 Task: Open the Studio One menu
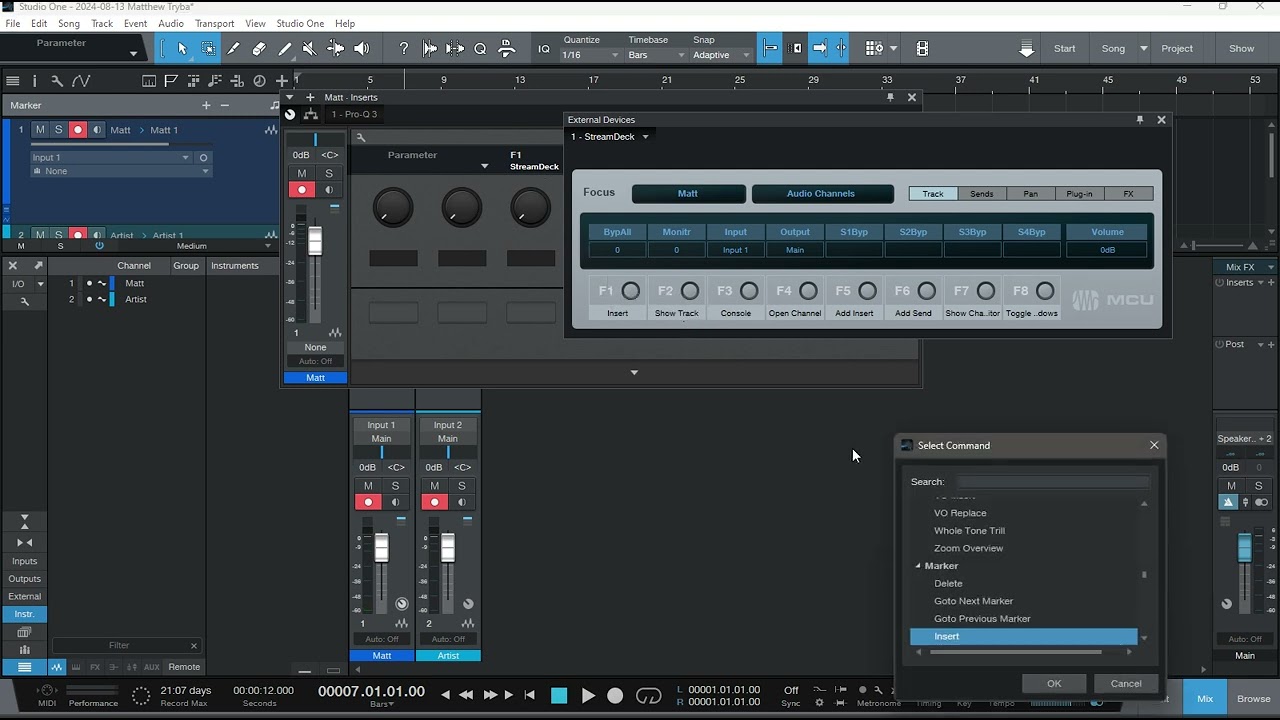pos(300,23)
